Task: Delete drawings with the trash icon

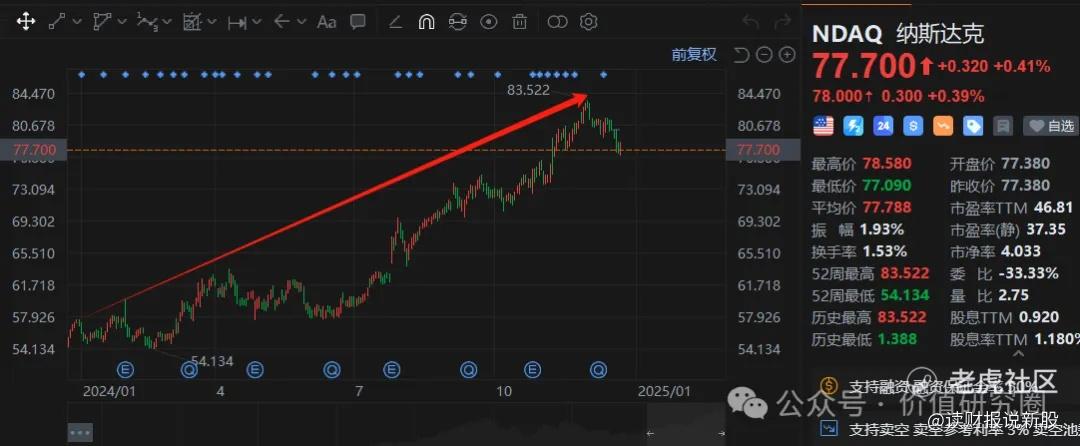Action: tap(519, 22)
